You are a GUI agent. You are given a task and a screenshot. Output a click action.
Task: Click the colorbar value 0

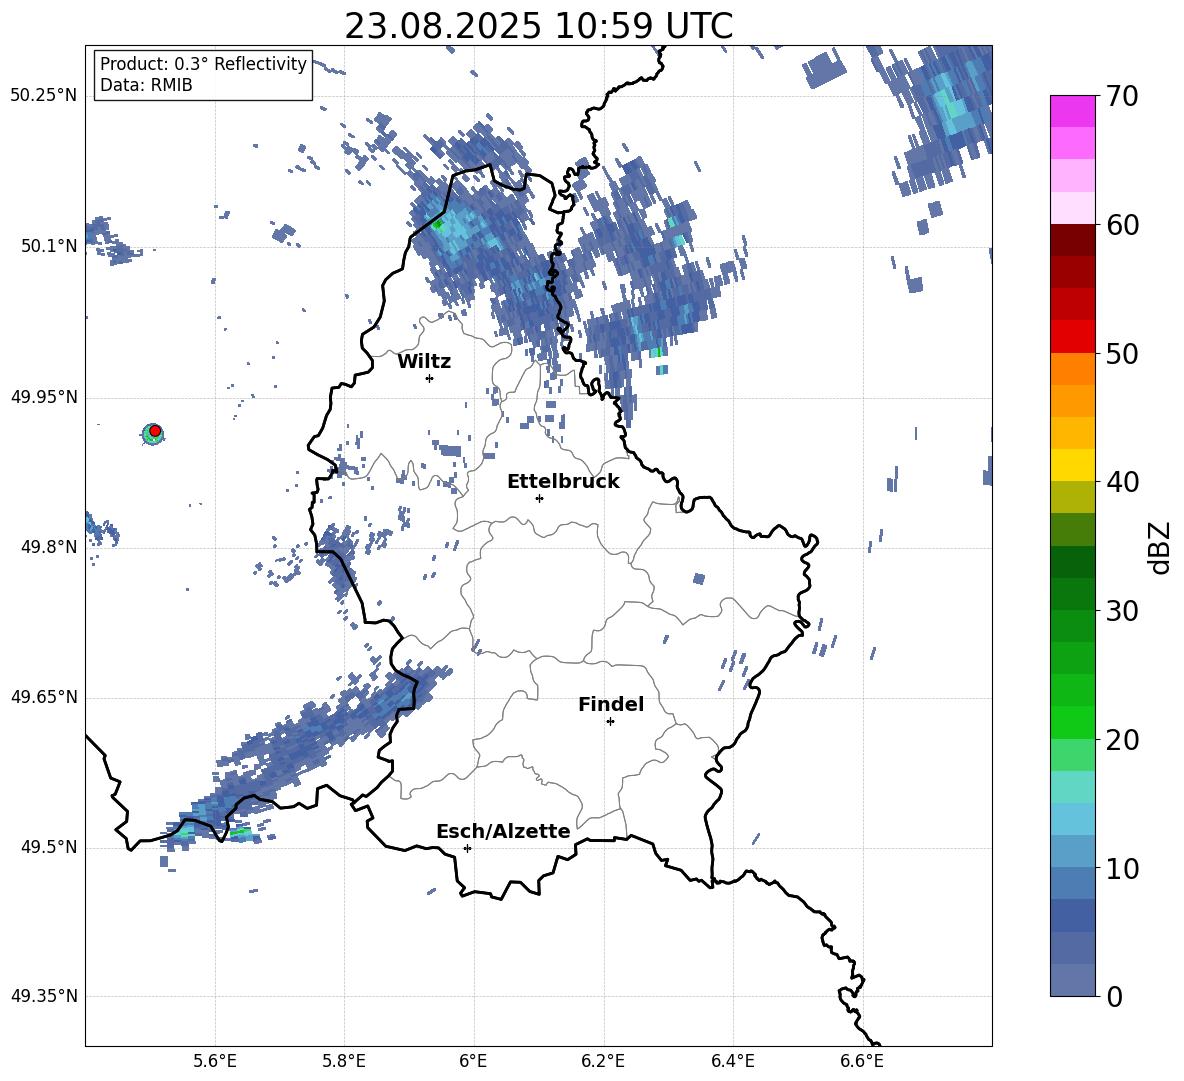point(1114,996)
